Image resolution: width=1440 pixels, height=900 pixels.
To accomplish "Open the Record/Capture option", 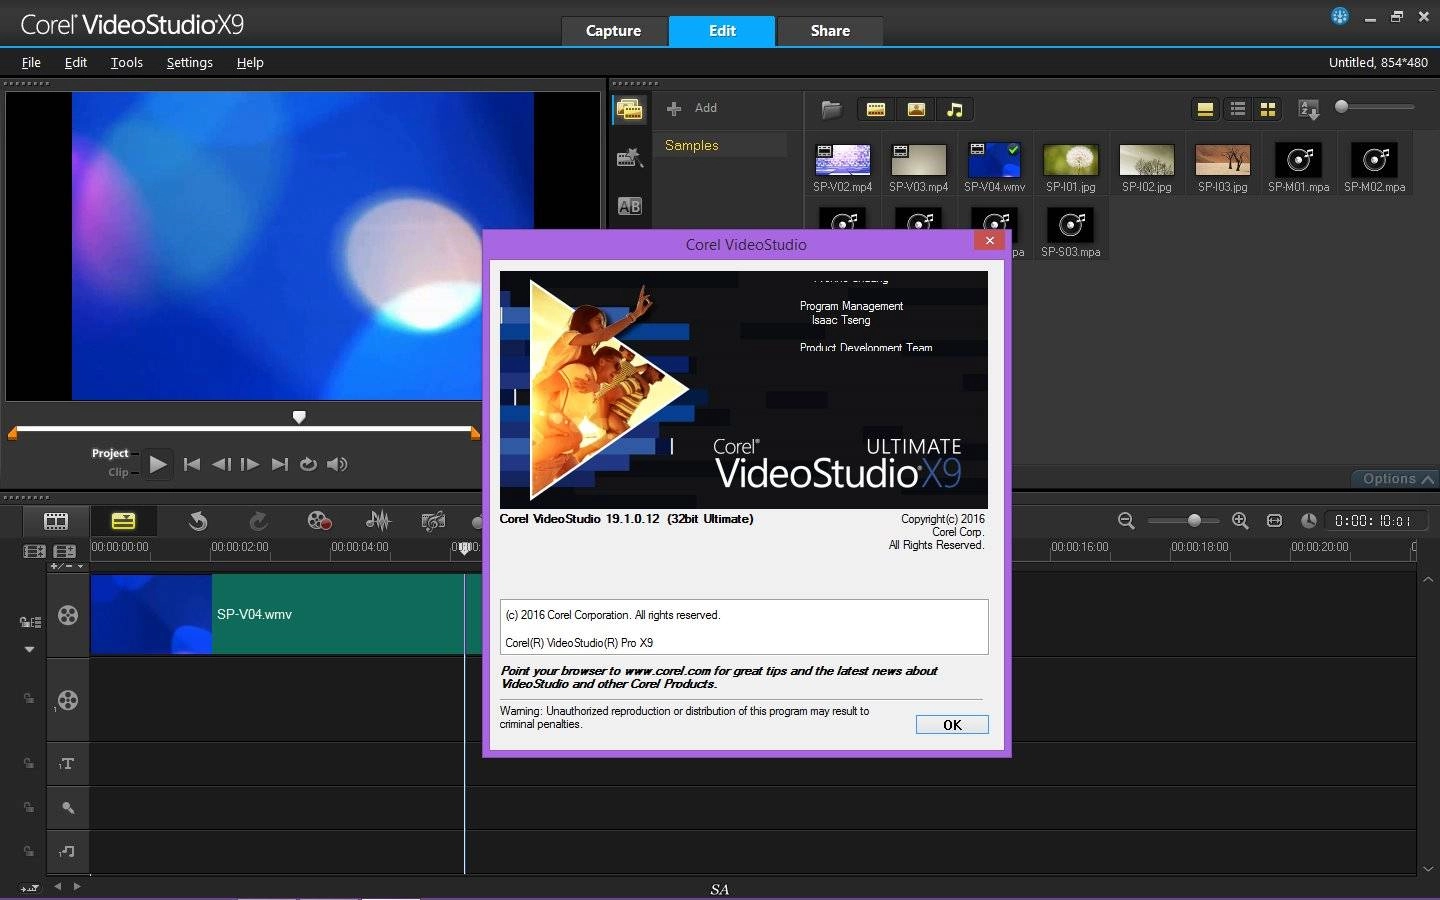I will (x=319, y=521).
